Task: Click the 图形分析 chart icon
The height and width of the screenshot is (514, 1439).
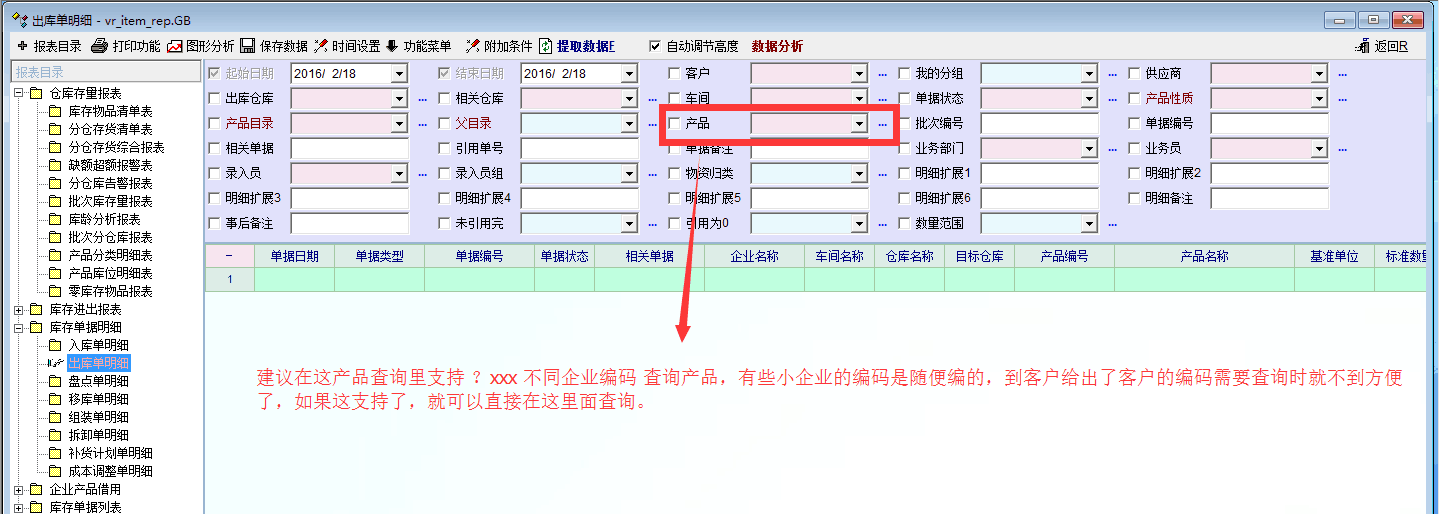Action: click(175, 46)
